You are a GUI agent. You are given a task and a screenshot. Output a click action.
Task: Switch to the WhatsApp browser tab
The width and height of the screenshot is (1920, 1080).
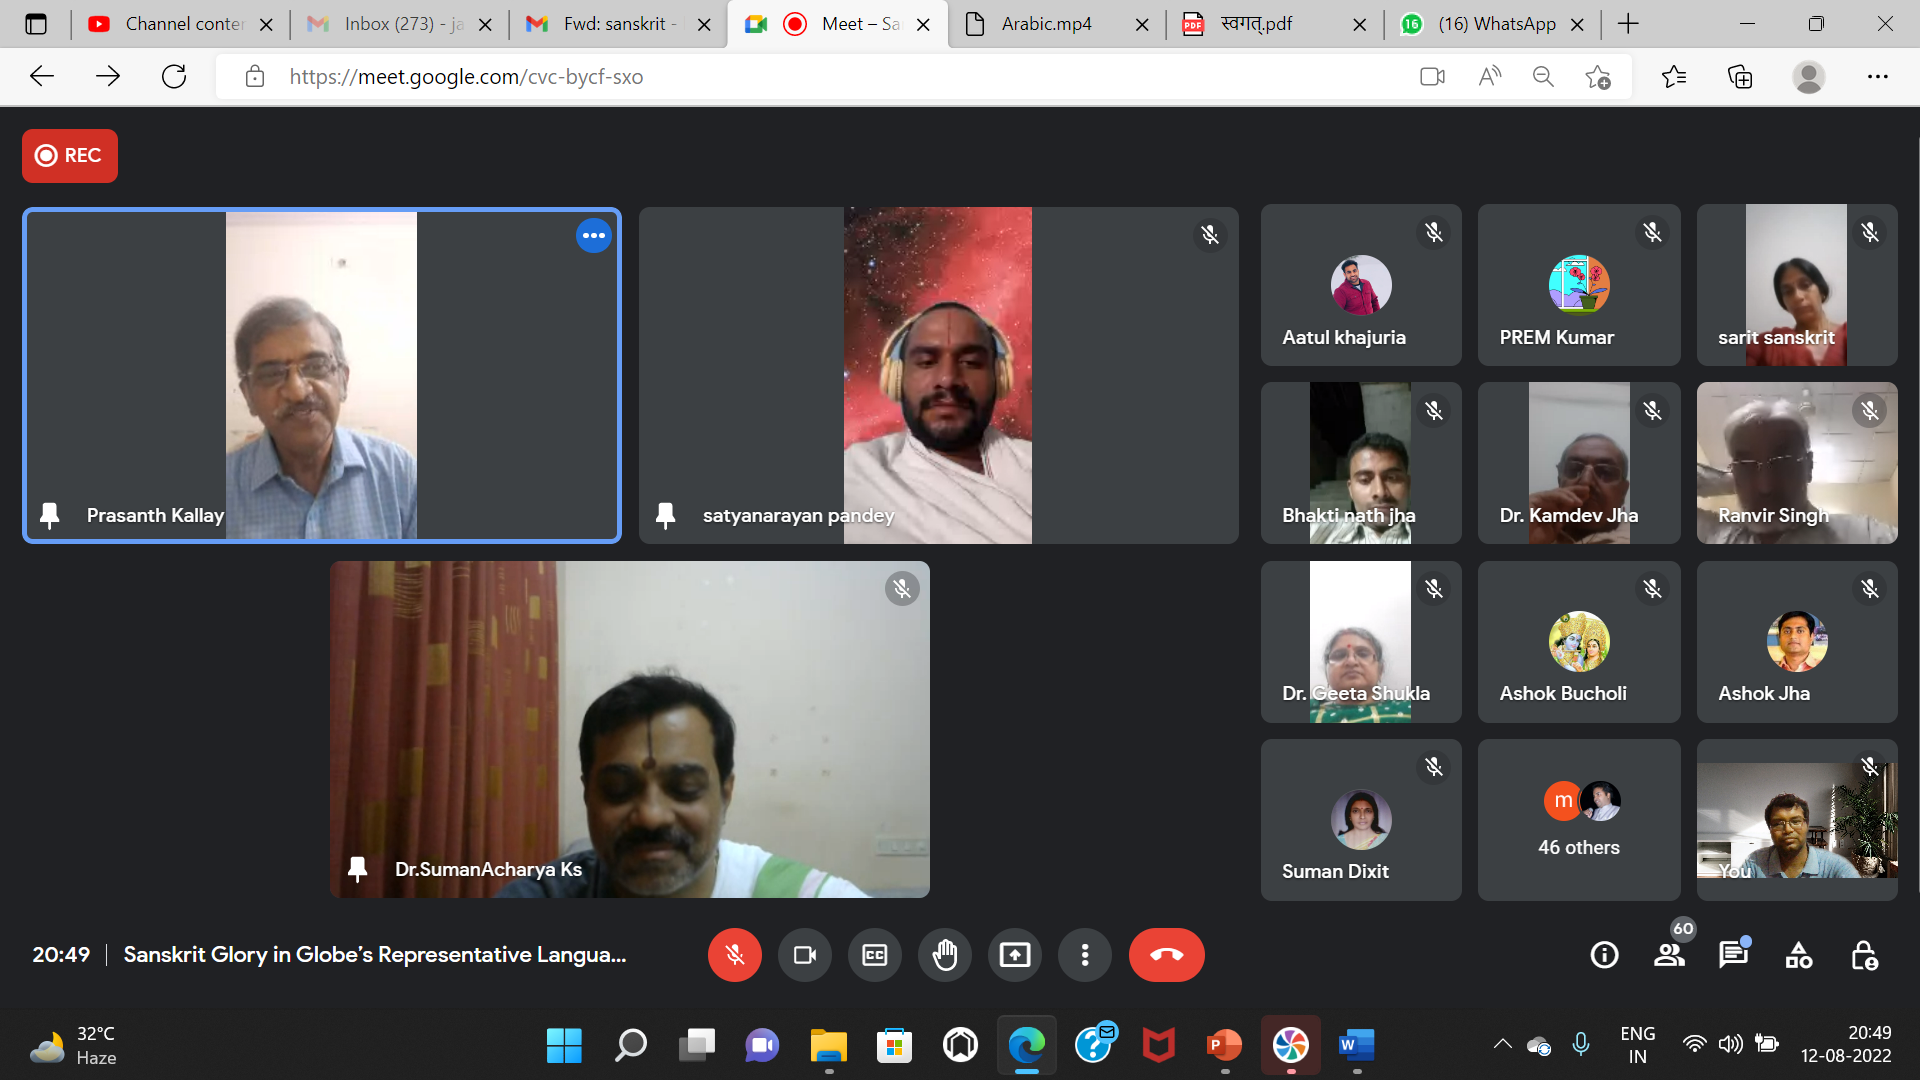1496,24
